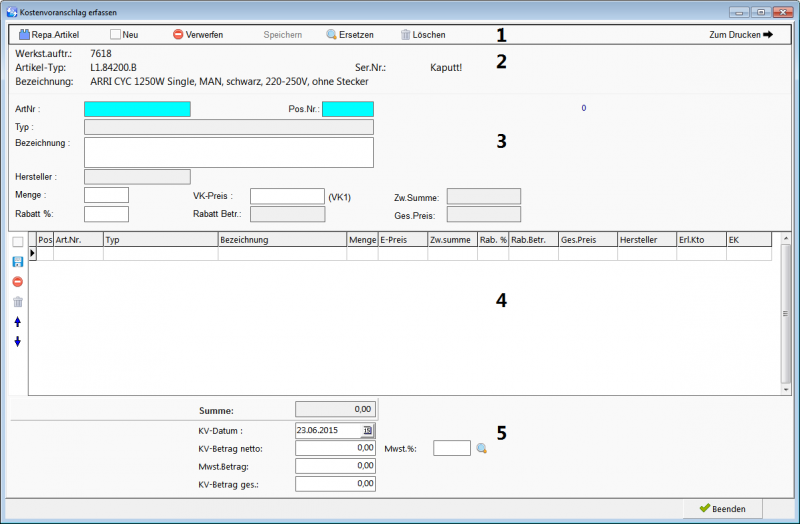Click the blue floppy save icon beside grid

tap(17, 261)
